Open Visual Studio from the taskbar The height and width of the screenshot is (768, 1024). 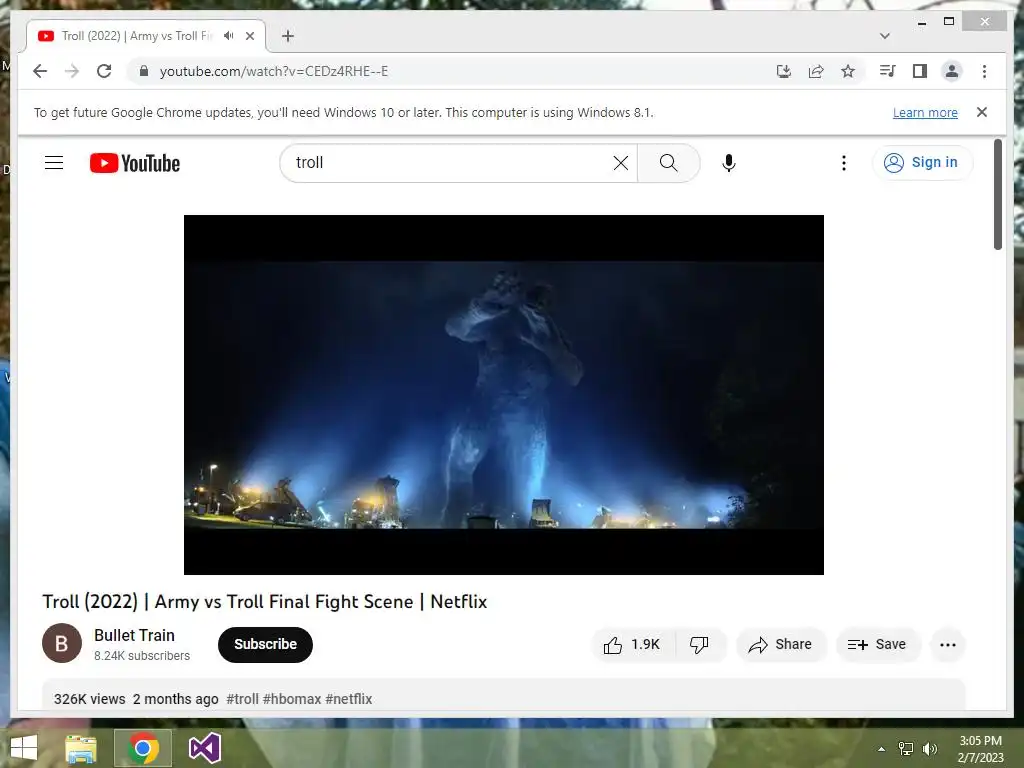point(204,748)
